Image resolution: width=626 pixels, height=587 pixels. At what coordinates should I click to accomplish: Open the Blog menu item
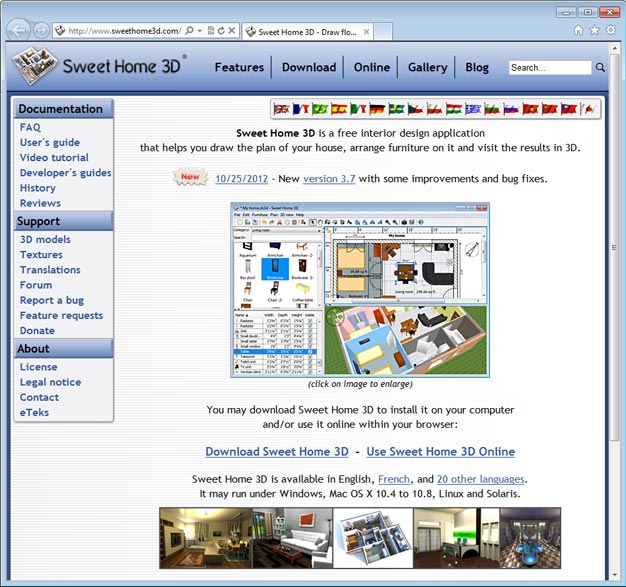pos(477,67)
